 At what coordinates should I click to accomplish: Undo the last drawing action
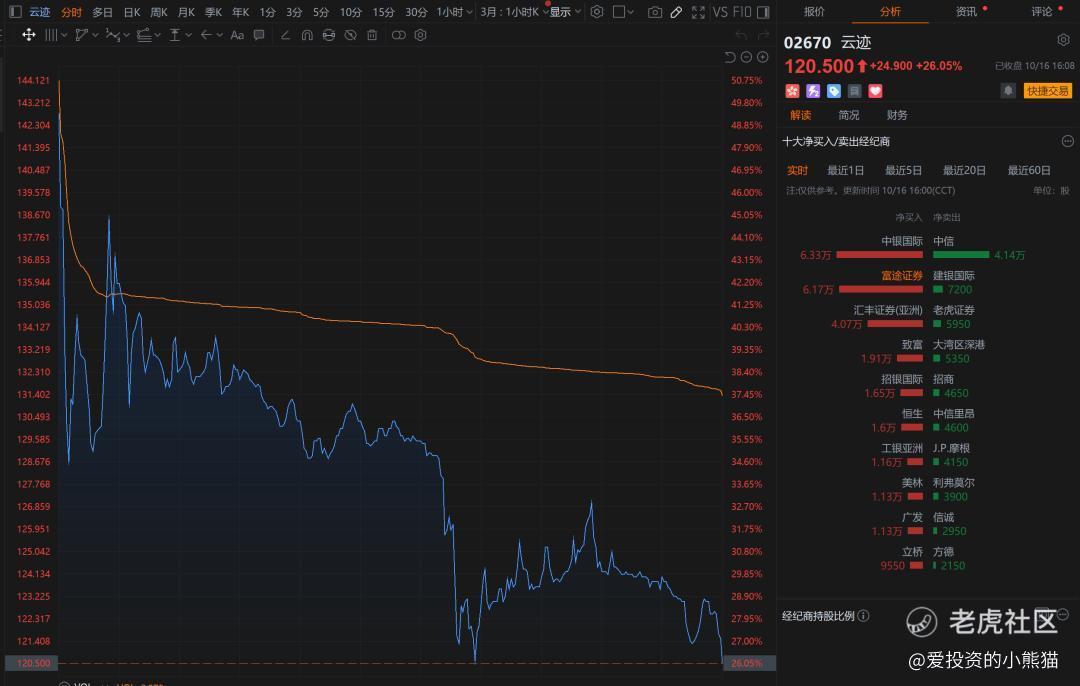741,35
